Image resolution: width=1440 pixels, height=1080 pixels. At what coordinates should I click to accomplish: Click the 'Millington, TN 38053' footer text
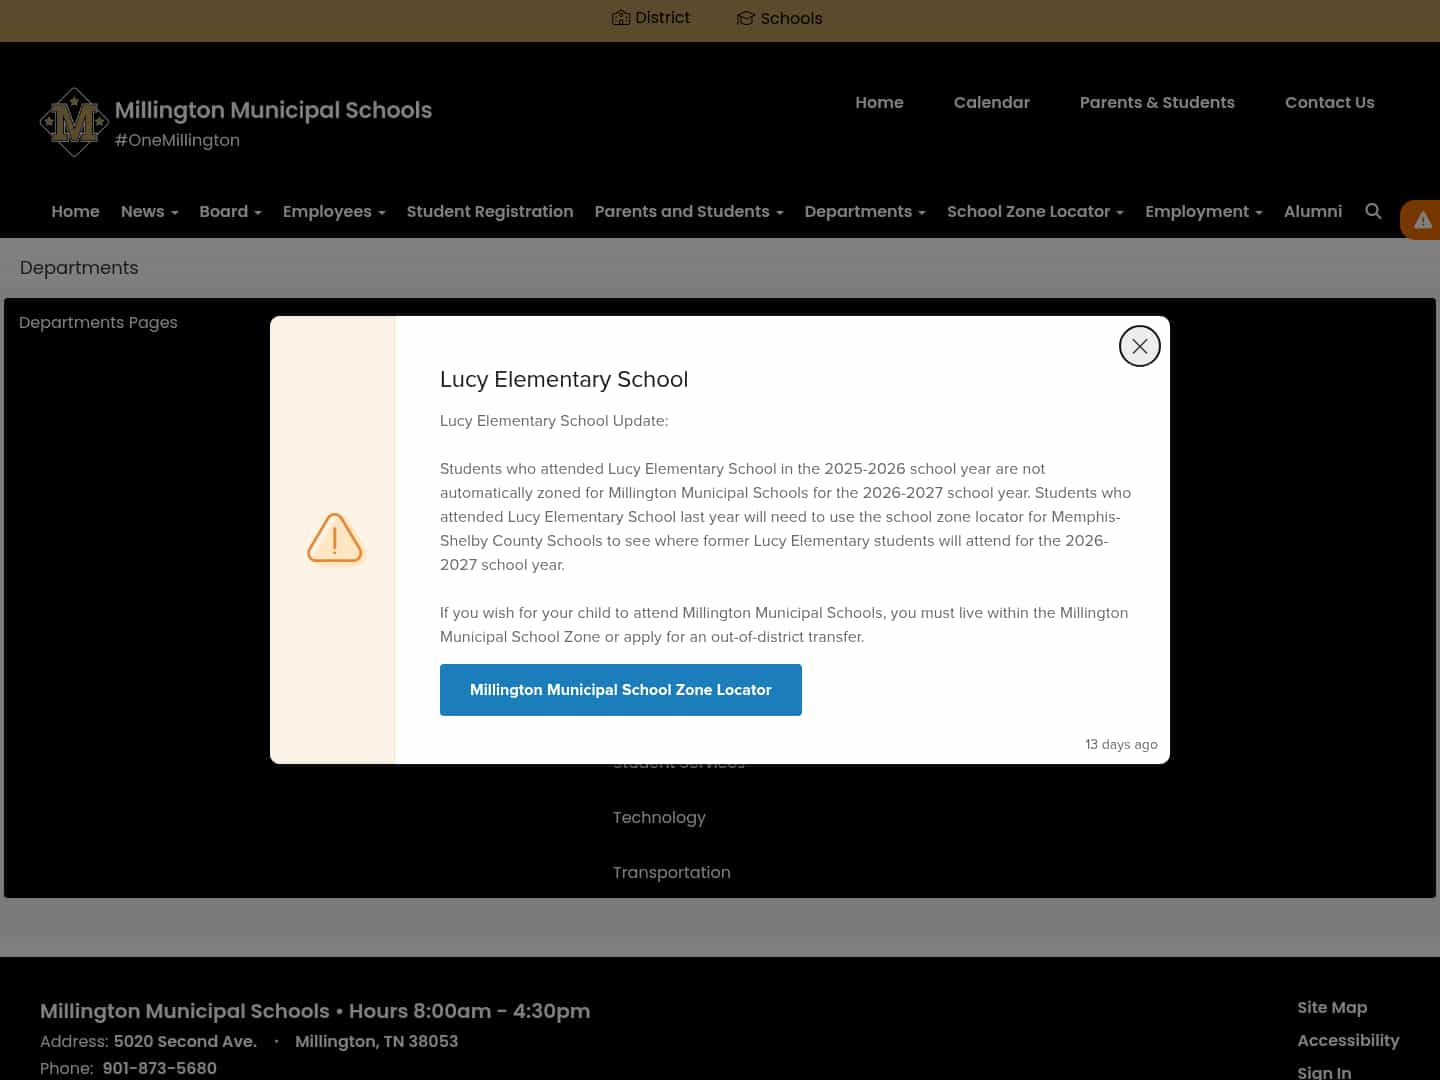(376, 1041)
